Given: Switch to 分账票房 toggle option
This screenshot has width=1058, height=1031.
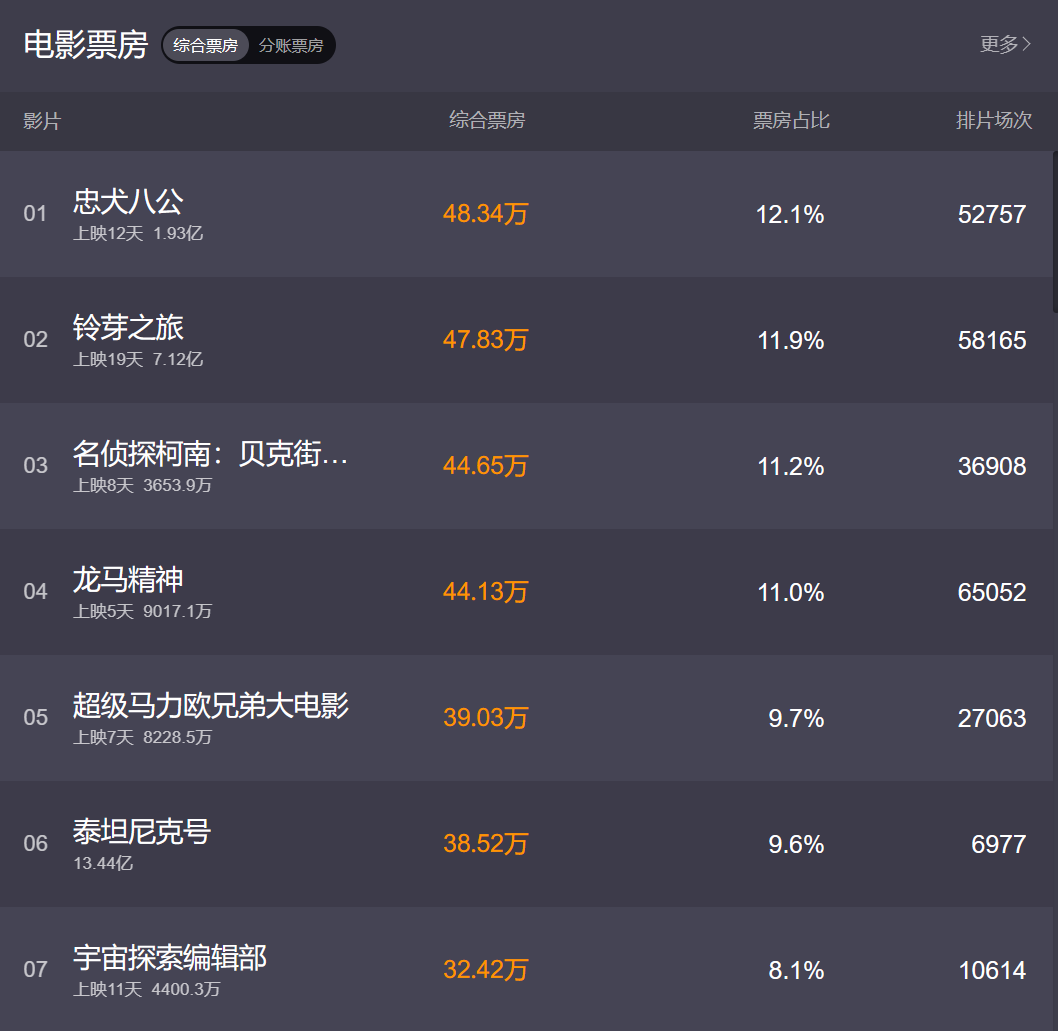Looking at the screenshot, I should click(x=291, y=45).
